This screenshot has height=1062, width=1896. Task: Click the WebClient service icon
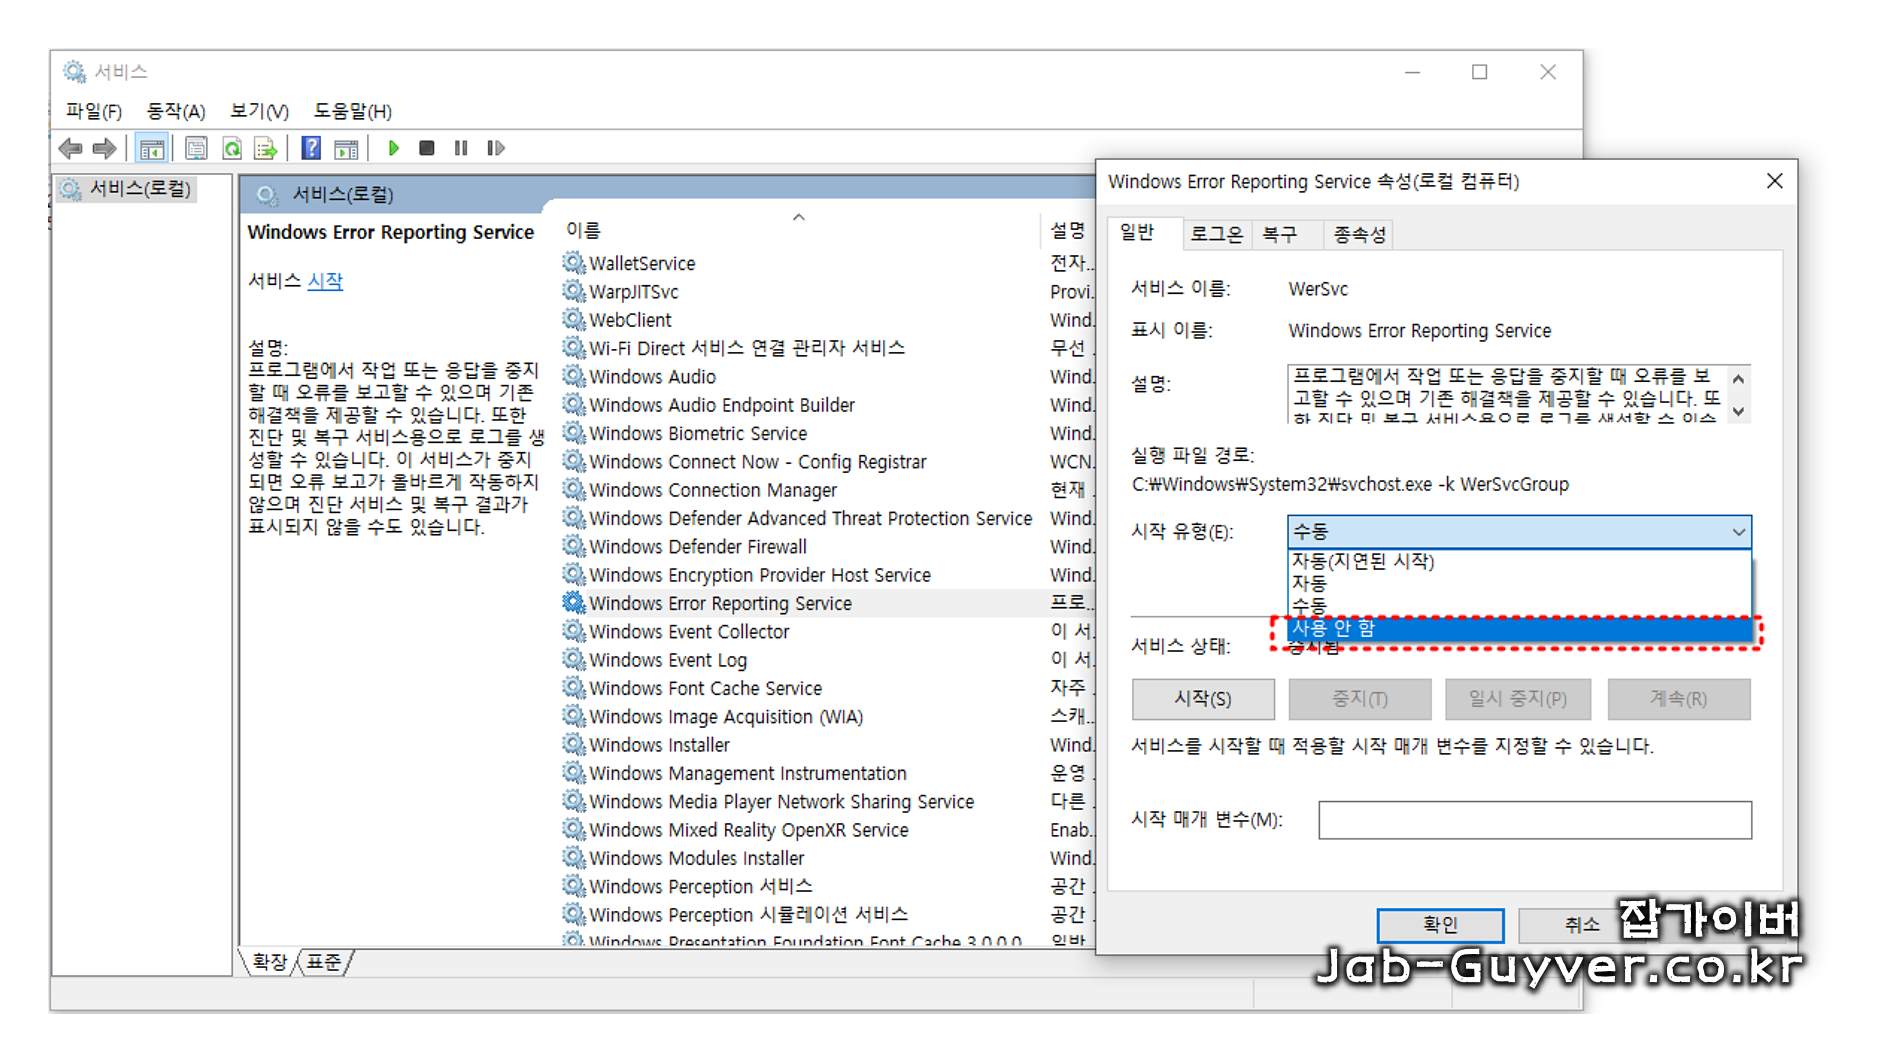point(574,319)
